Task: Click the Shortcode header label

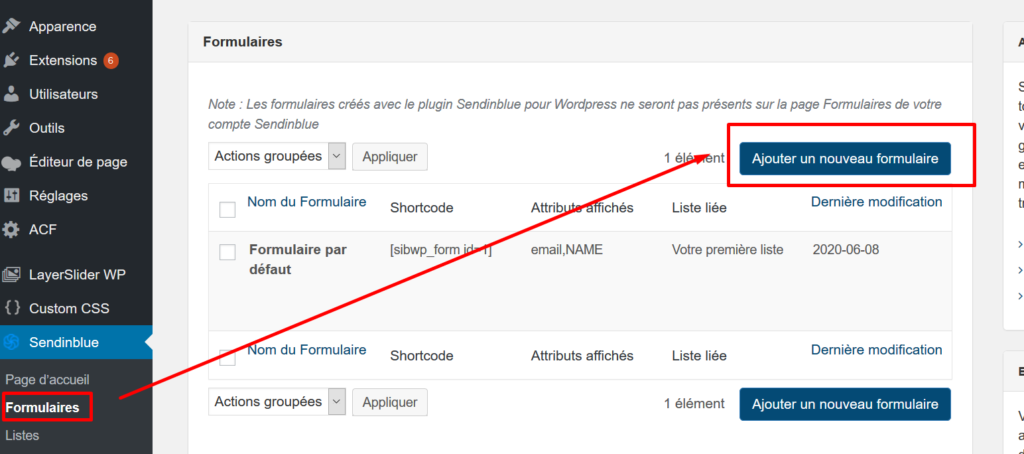Action: [421, 208]
